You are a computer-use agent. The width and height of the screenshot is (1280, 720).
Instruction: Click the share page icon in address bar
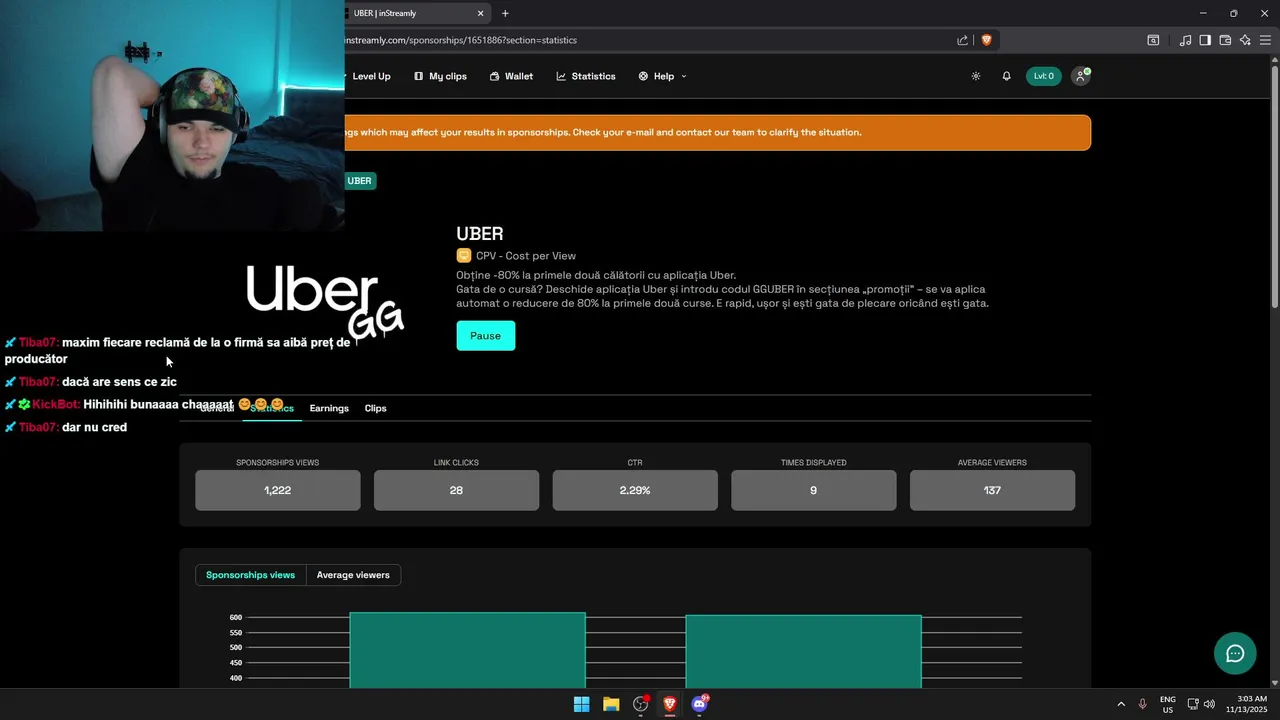[962, 40]
